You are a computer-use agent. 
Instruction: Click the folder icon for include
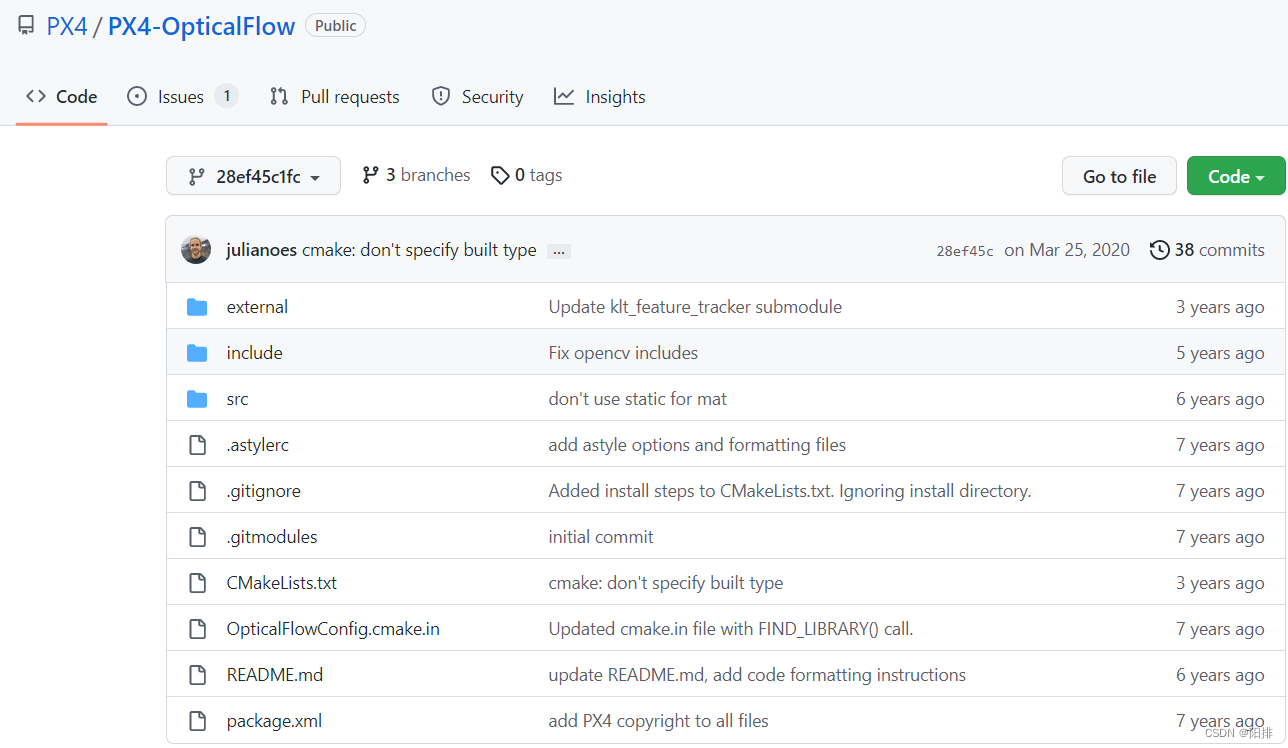click(197, 353)
